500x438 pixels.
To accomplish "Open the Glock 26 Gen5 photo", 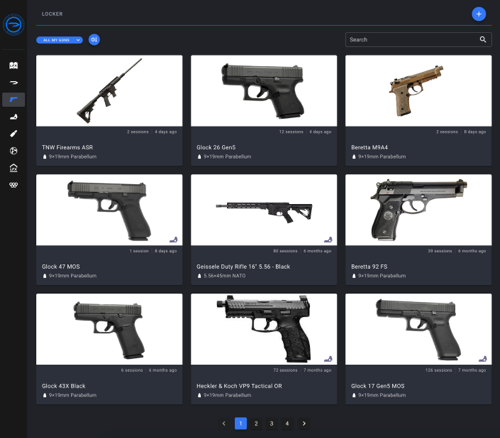I will [264, 91].
